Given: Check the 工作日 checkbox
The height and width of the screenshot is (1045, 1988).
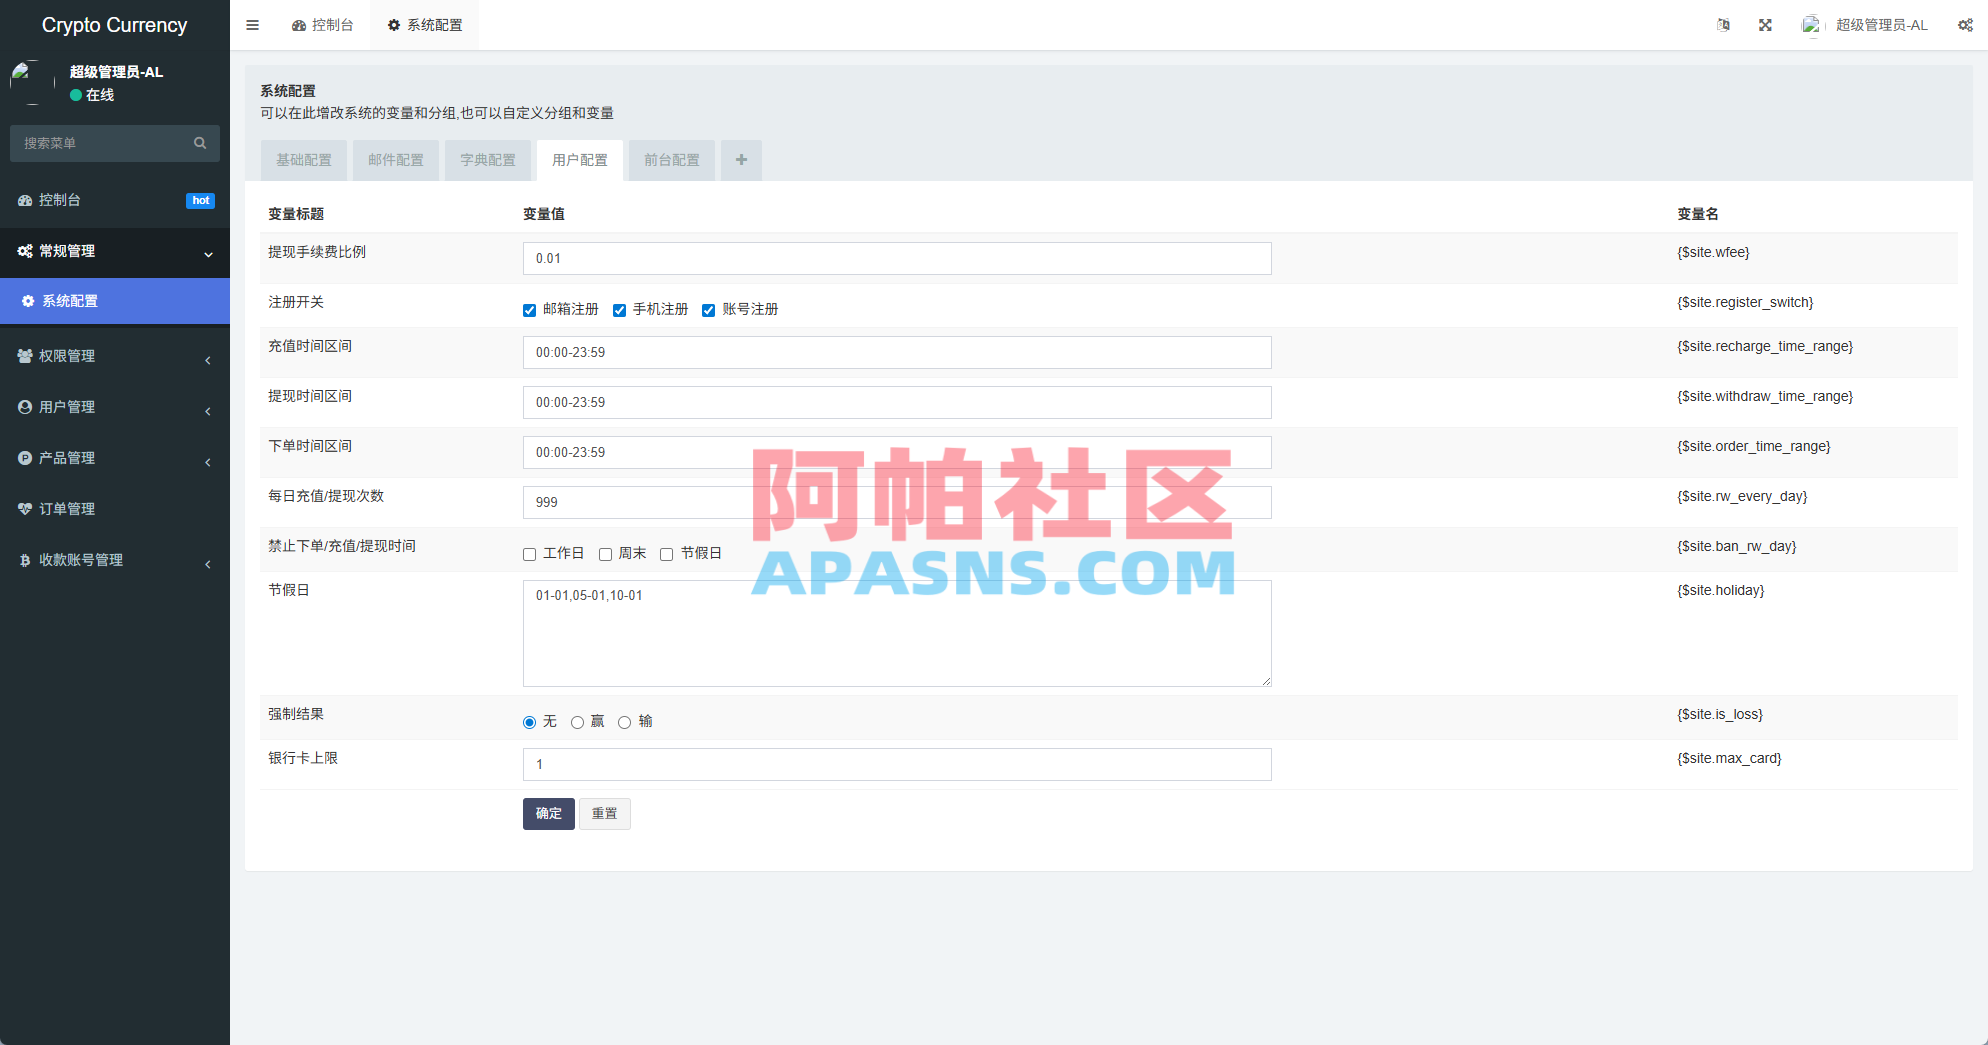Looking at the screenshot, I should coord(529,554).
